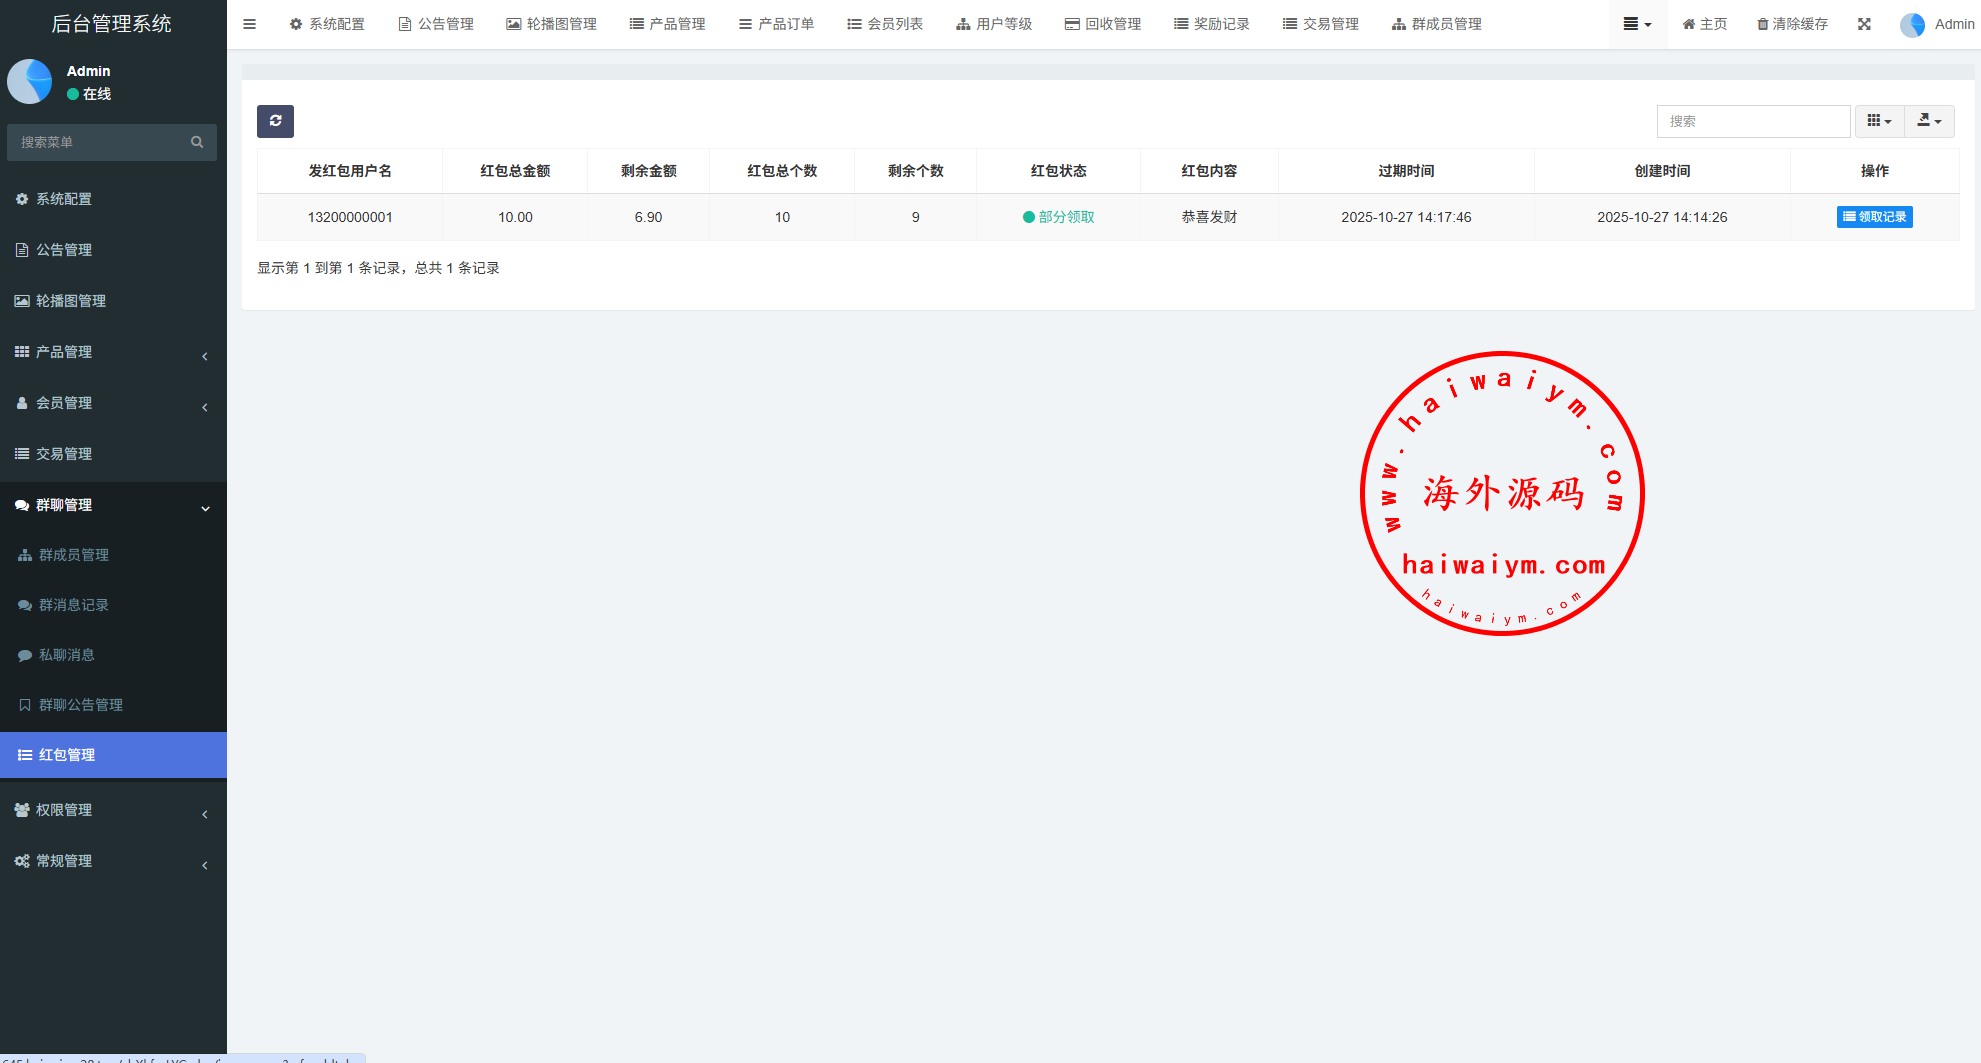
Task: Open the top bar list dropdown menu
Action: [x=1637, y=24]
